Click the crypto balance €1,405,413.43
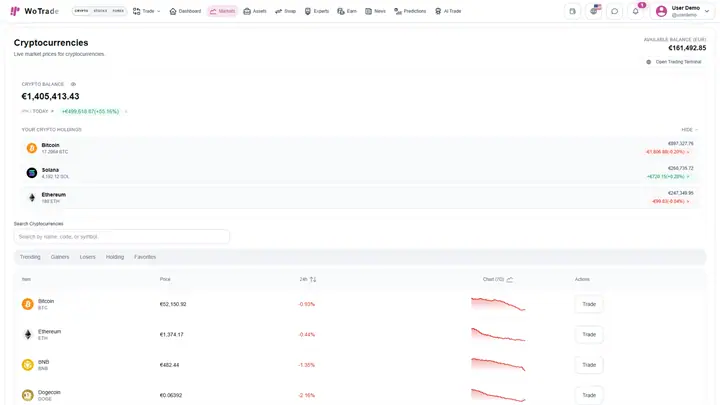This screenshot has height=405, width=720. 51,96
